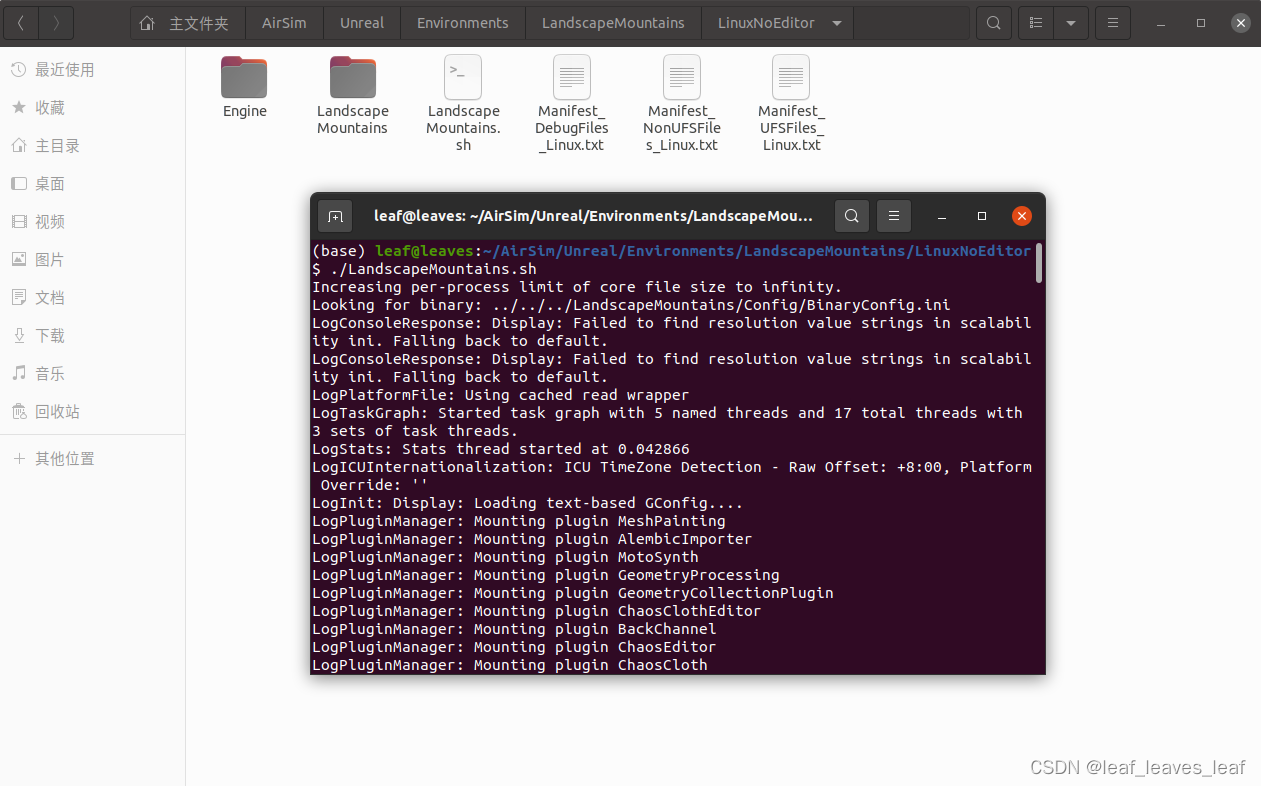Select Recent (最近使用) in sidebar
1261x786 pixels.
click(92, 70)
